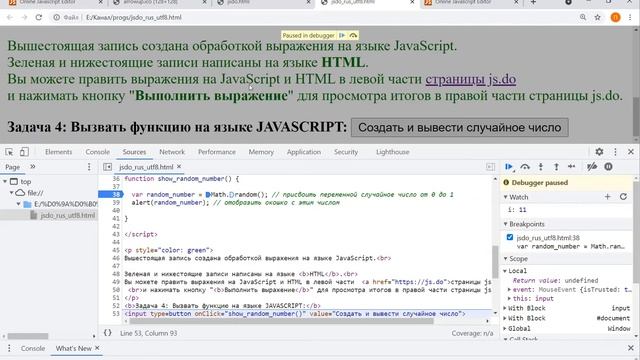
Task: Toggle the file navigator sidebar
Action: [107, 167]
